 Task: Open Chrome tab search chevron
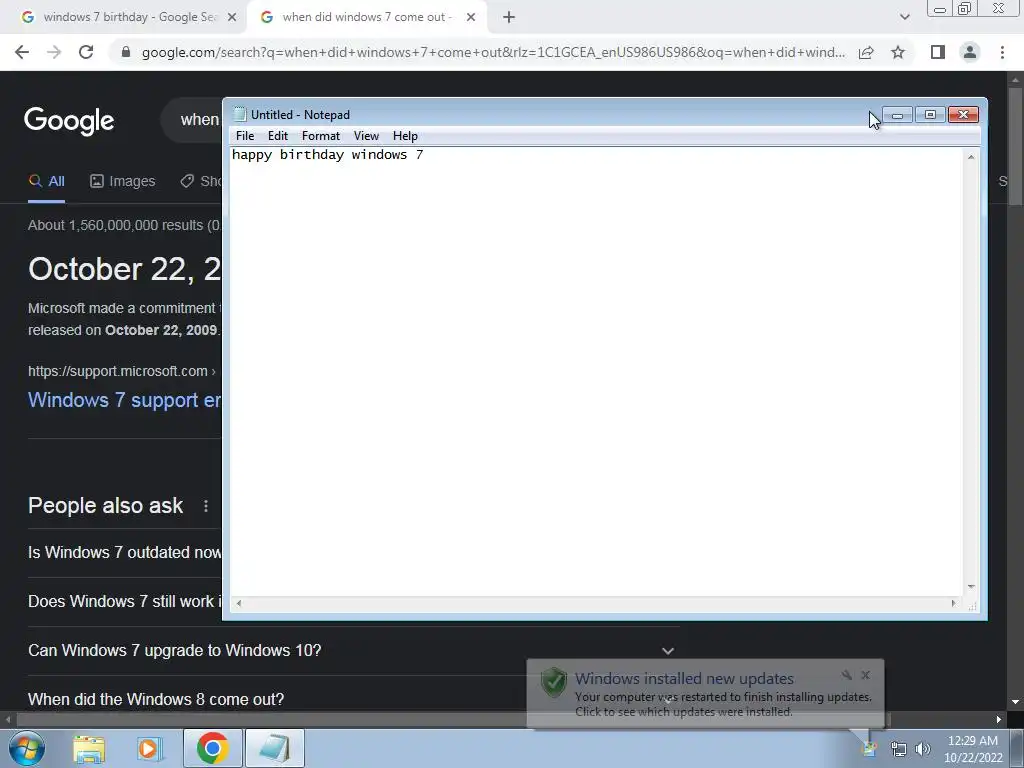pos(904,18)
